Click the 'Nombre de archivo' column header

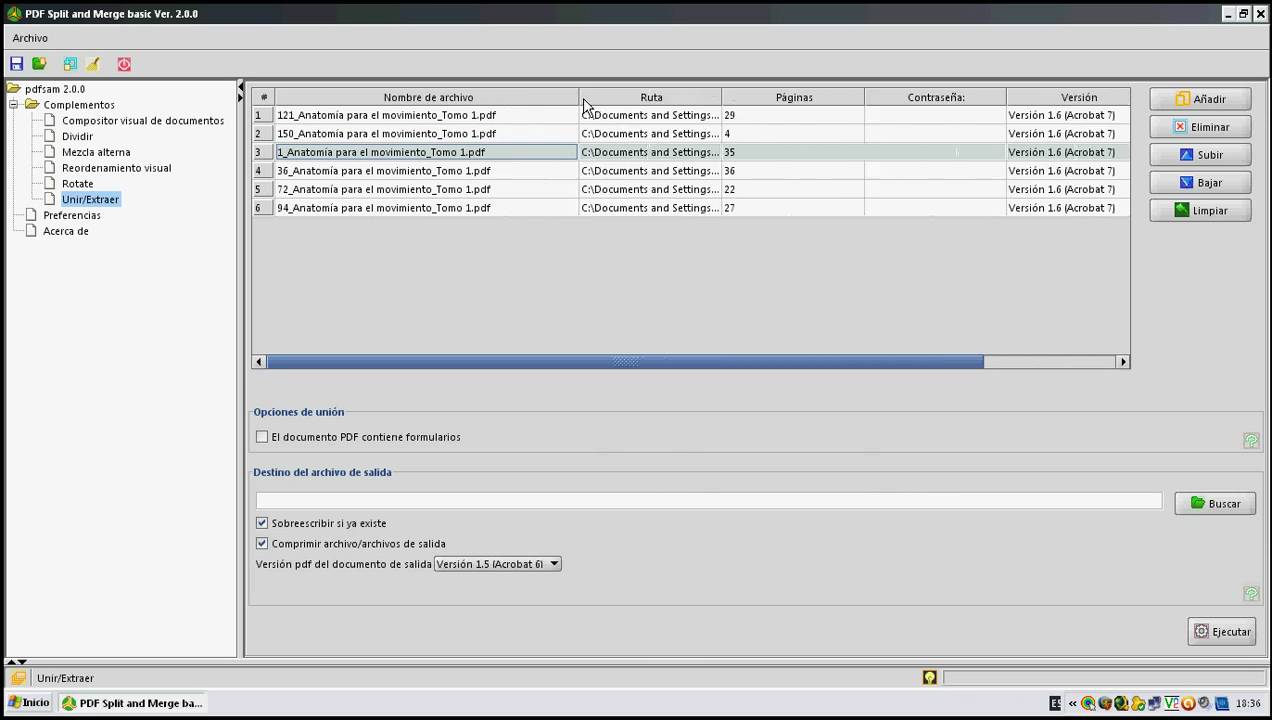pyautogui.click(x=428, y=97)
